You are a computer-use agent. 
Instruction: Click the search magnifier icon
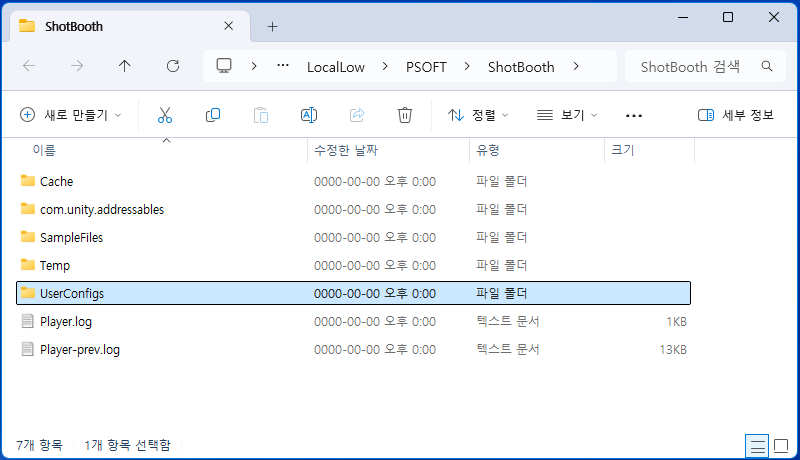[x=767, y=67]
